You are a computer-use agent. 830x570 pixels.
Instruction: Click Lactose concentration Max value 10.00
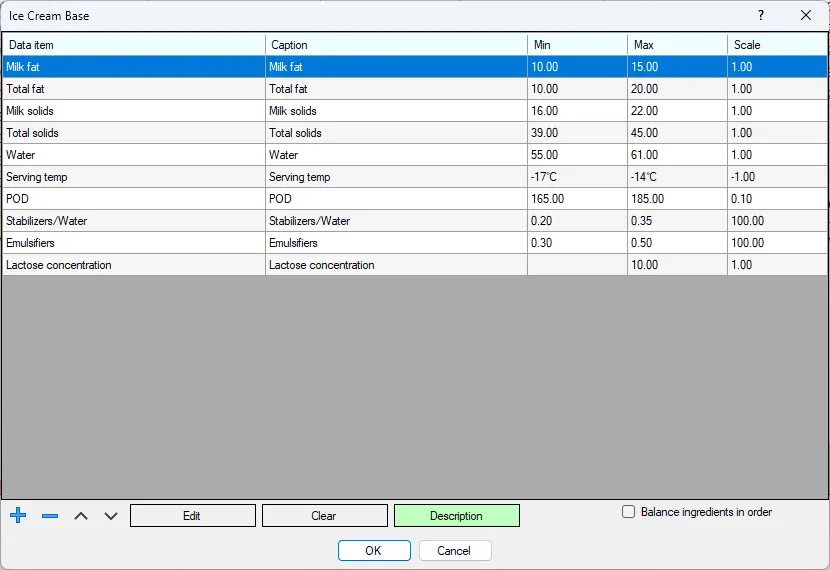click(x=678, y=265)
